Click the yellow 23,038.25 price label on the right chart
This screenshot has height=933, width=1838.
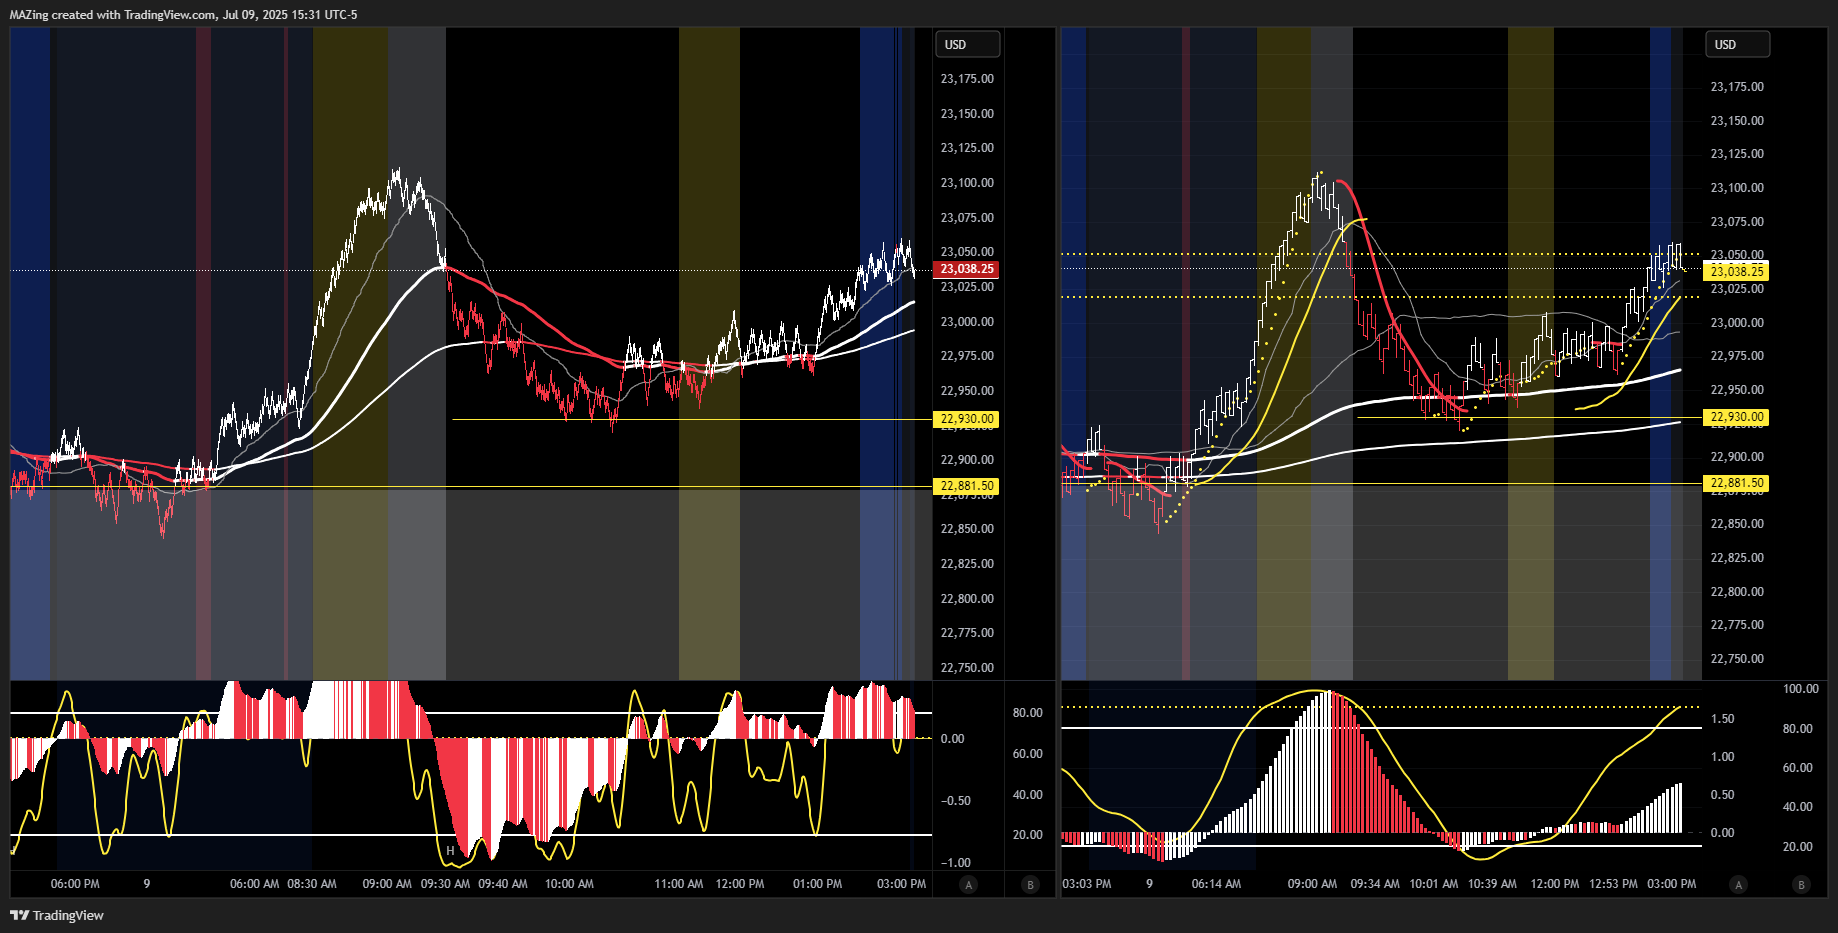pyautogui.click(x=1736, y=271)
